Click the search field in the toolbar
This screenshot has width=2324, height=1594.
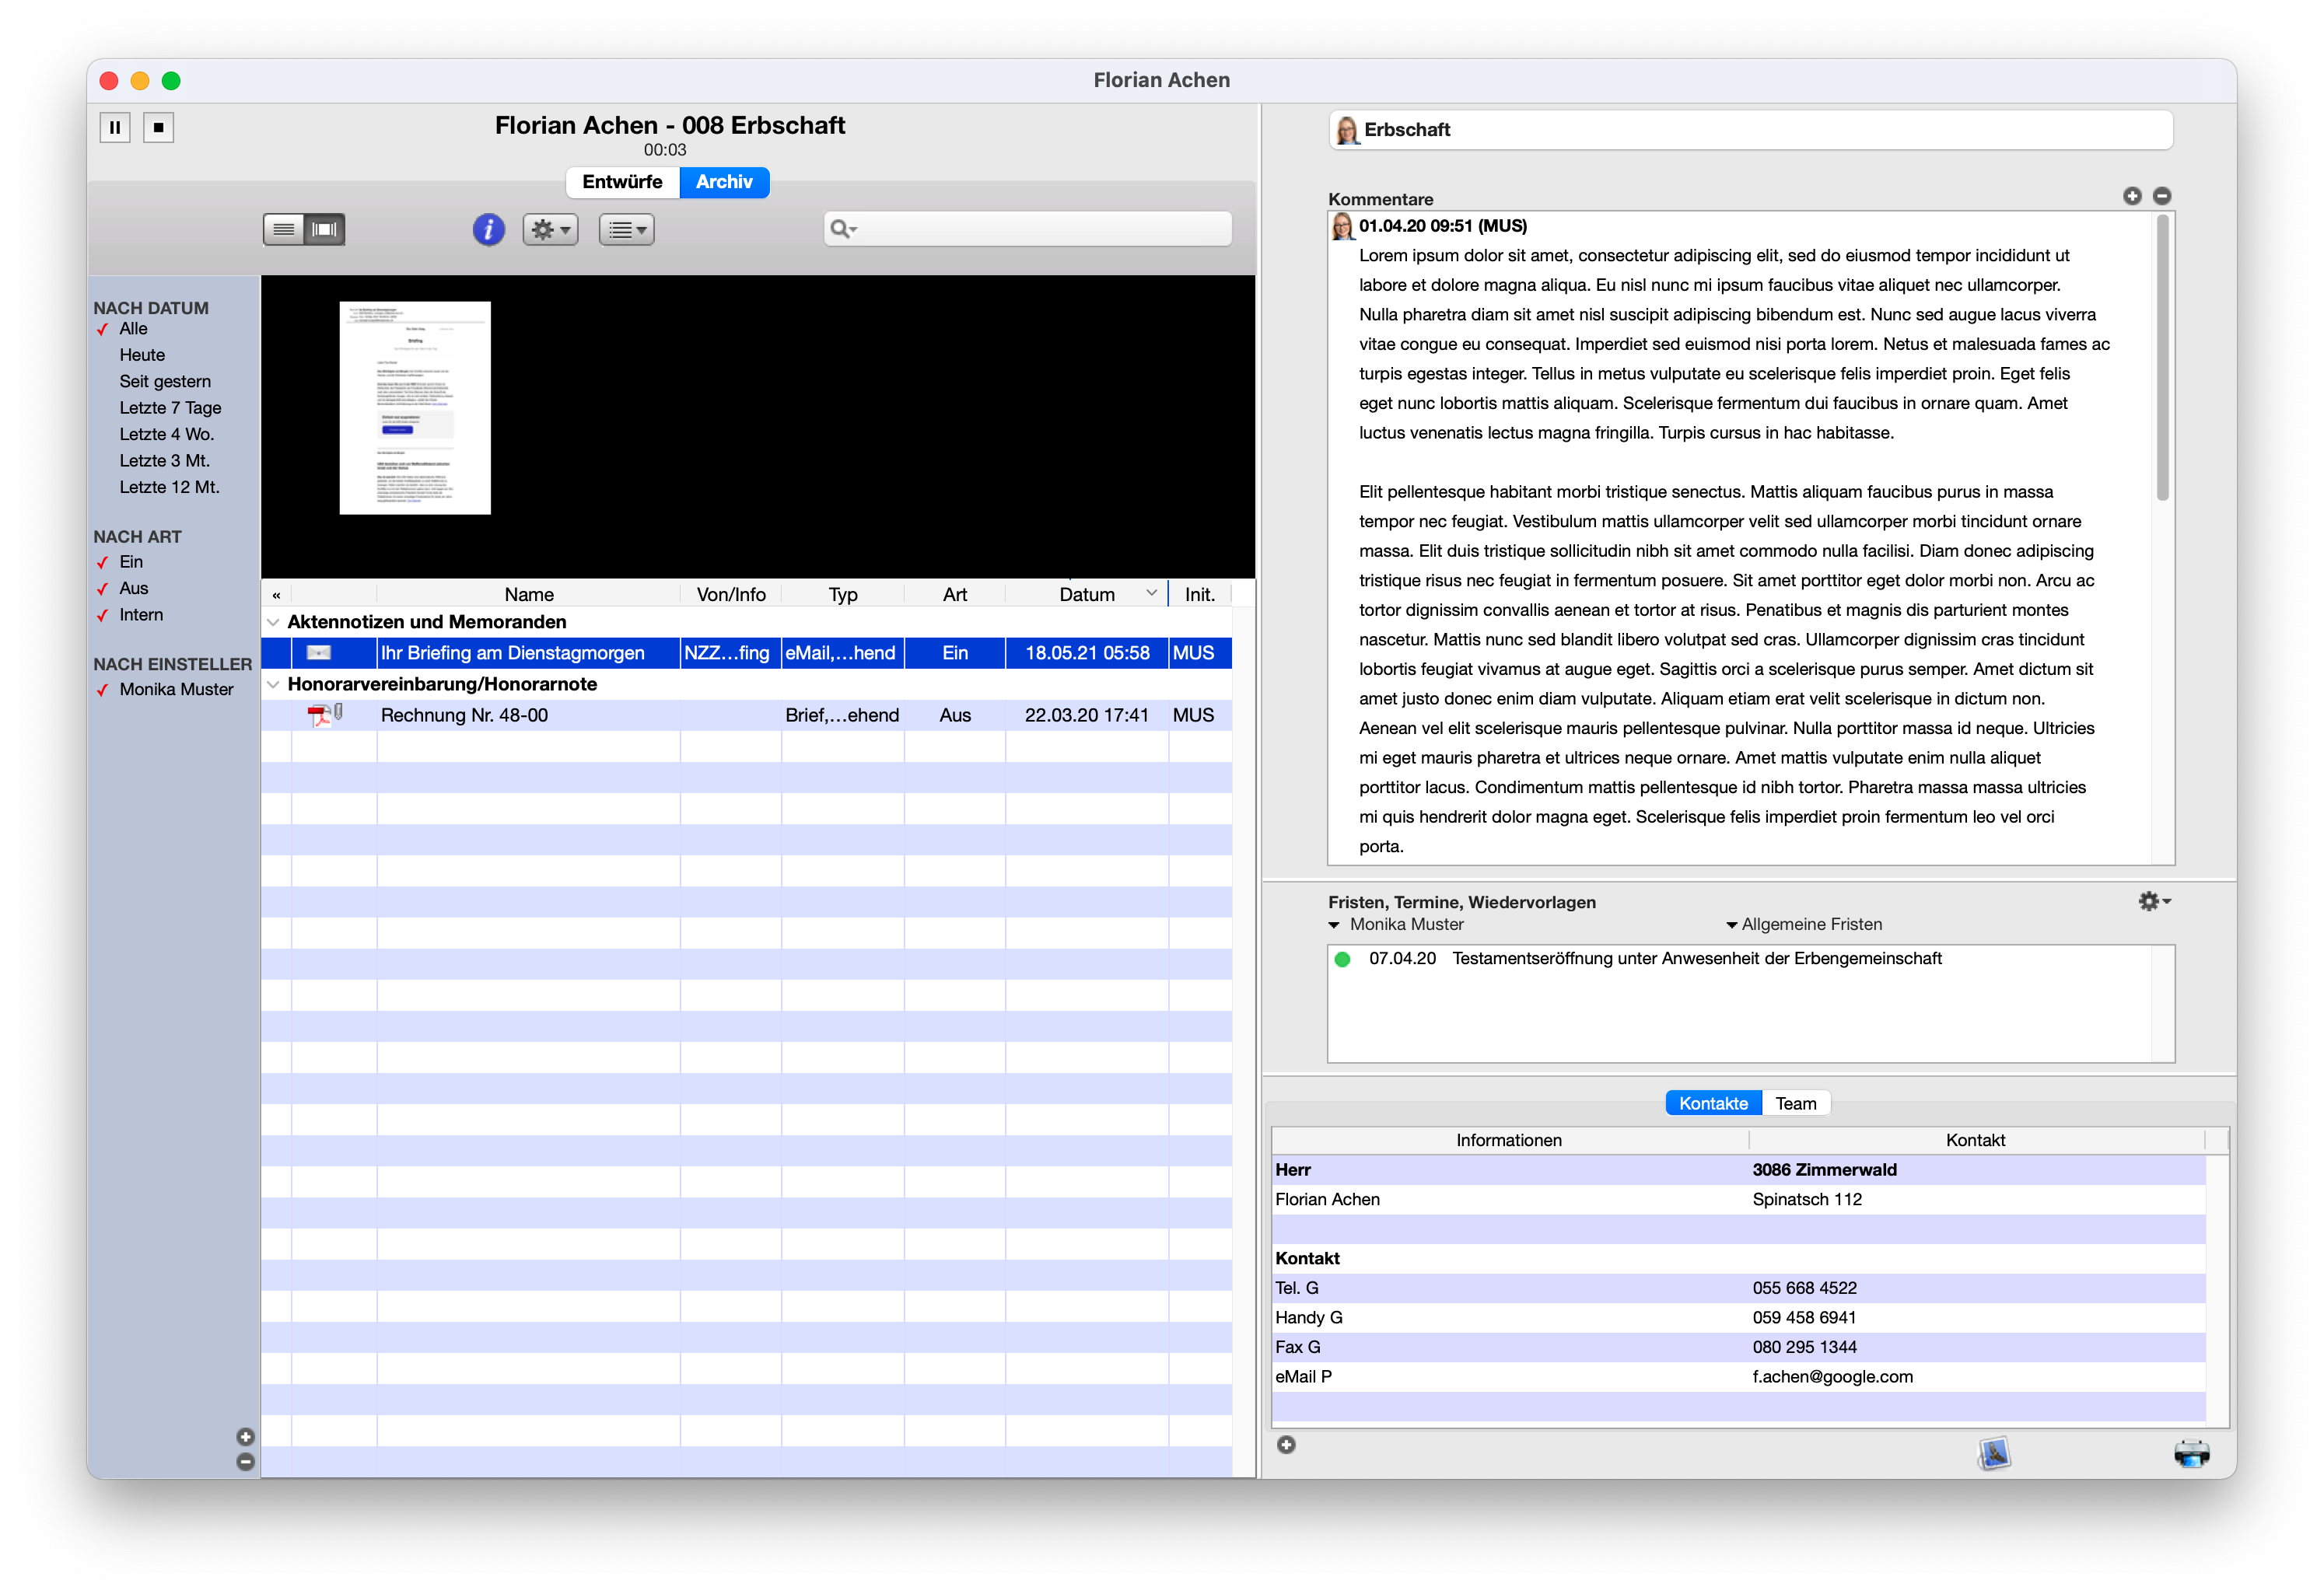point(1027,229)
